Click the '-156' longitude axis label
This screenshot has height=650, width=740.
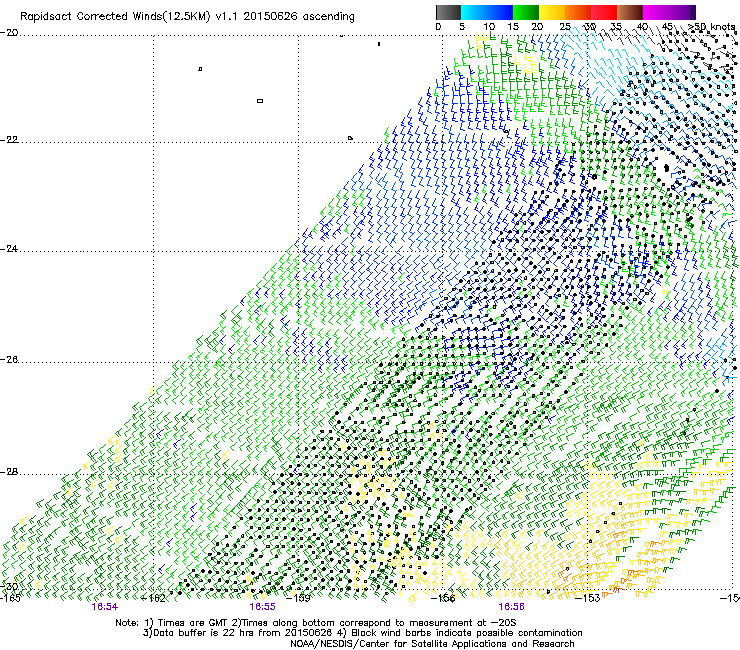tap(444, 598)
